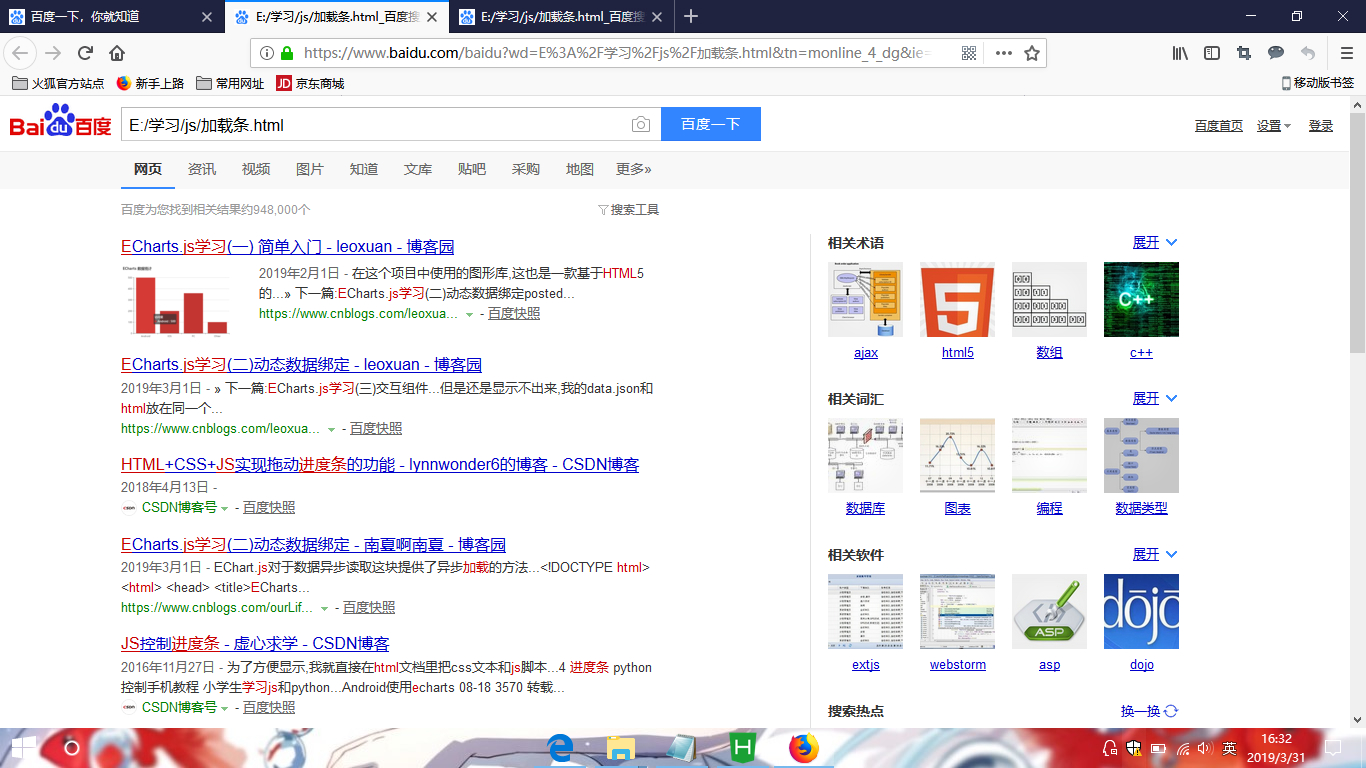The height and width of the screenshot is (768, 1366).
Task: Open Microsoft Edge from the taskbar
Action: click(x=560, y=747)
